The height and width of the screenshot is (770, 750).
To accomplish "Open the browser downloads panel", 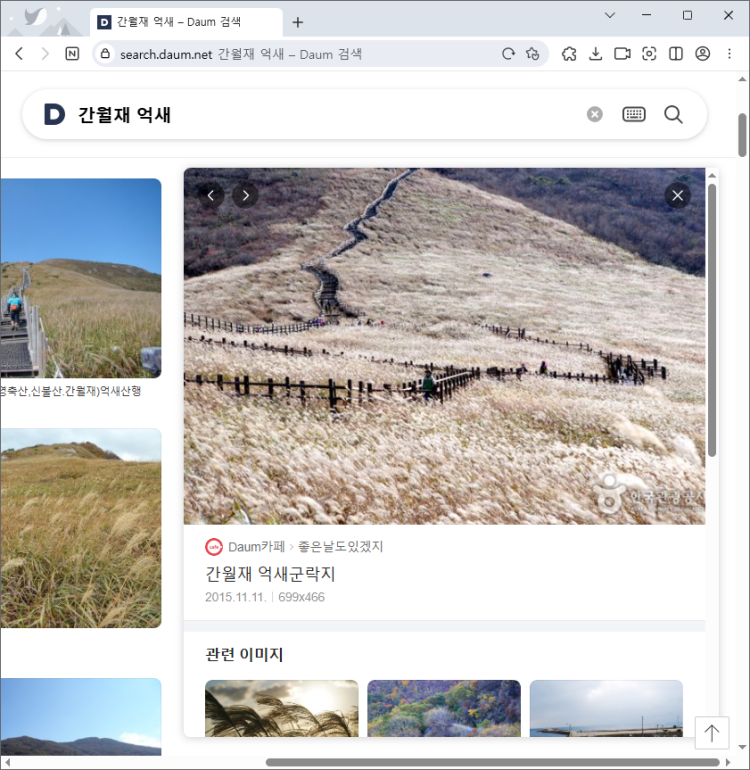I will tap(596, 54).
